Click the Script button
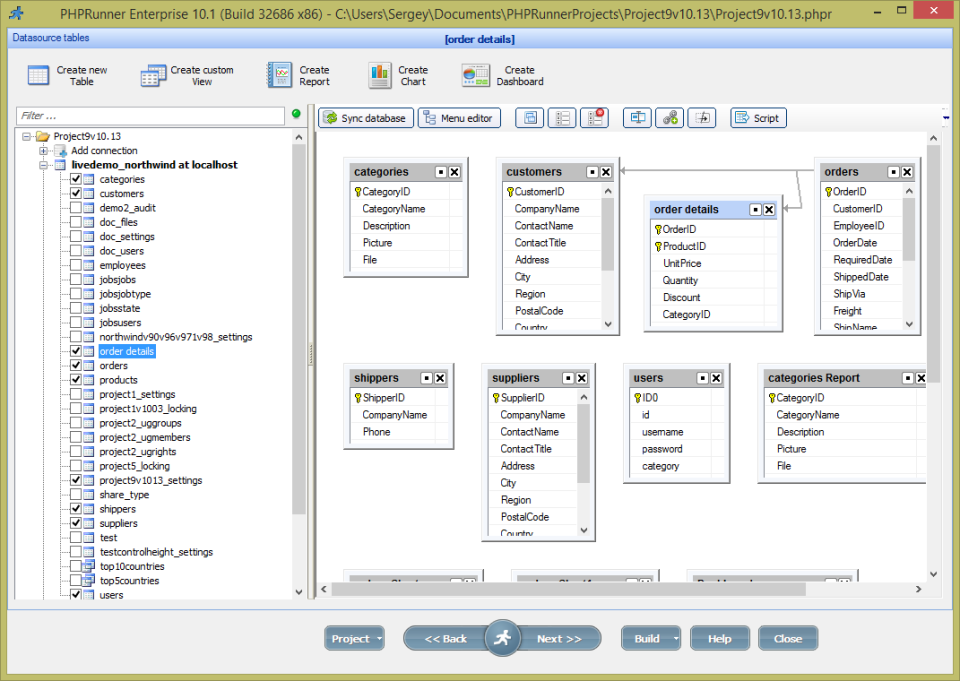This screenshot has height=681, width=960. (758, 118)
